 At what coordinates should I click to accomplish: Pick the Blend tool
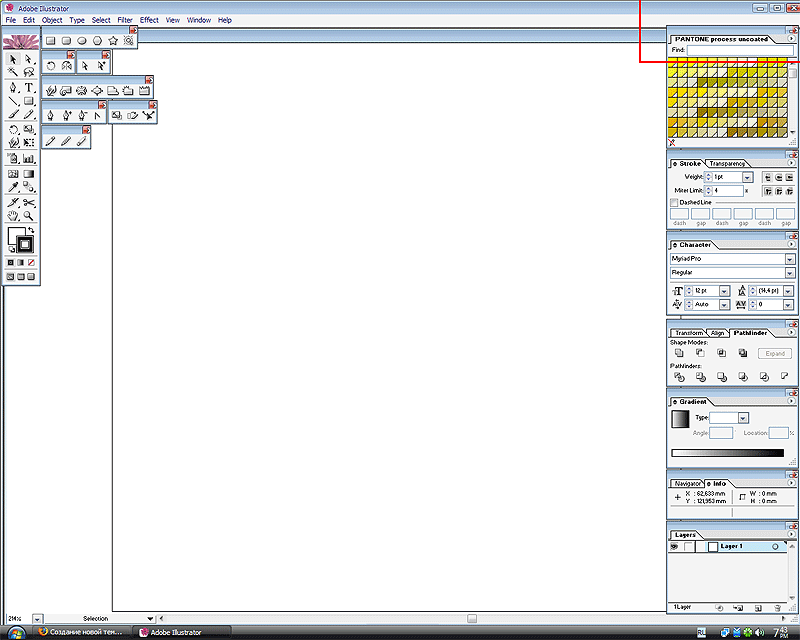(x=29, y=187)
